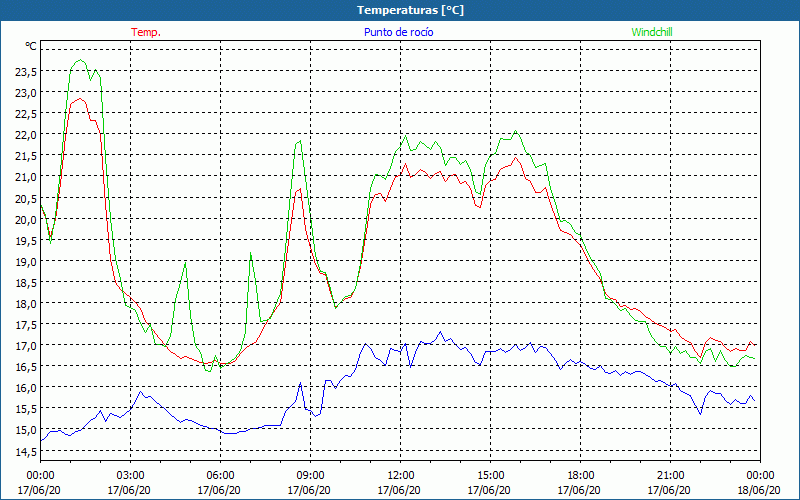Viewport: 800px width, 500px height.
Task: Click the '20,0' y-axis value
Action: [x=26, y=220]
